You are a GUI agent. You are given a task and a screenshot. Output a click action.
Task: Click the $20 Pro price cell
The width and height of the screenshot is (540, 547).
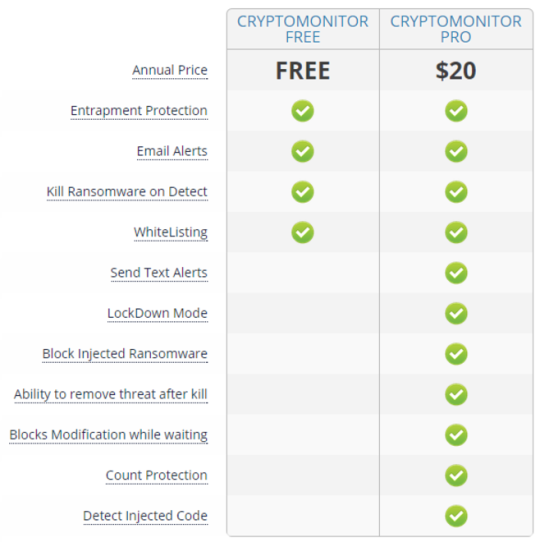click(x=456, y=70)
